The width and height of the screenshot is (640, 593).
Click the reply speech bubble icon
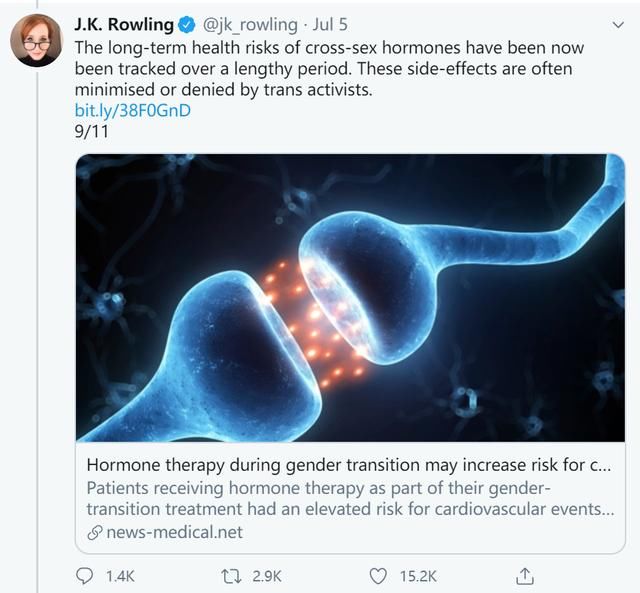pos(85,576)
